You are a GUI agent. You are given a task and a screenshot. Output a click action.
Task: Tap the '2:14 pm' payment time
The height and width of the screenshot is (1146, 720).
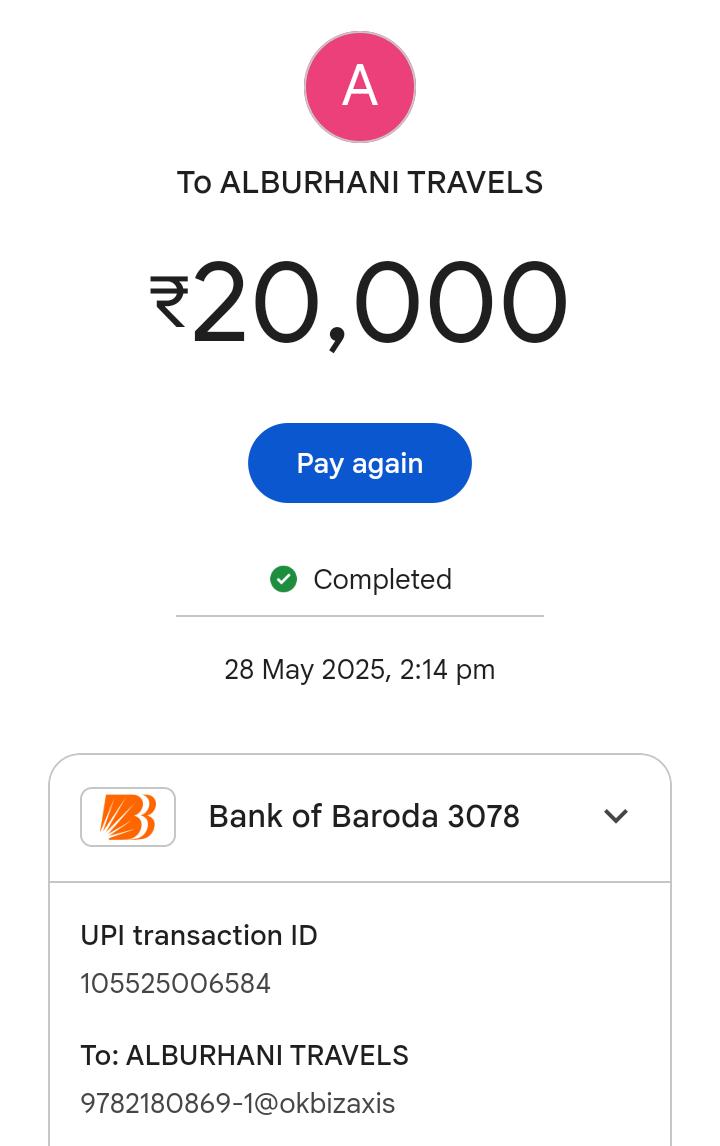[447, 670]
